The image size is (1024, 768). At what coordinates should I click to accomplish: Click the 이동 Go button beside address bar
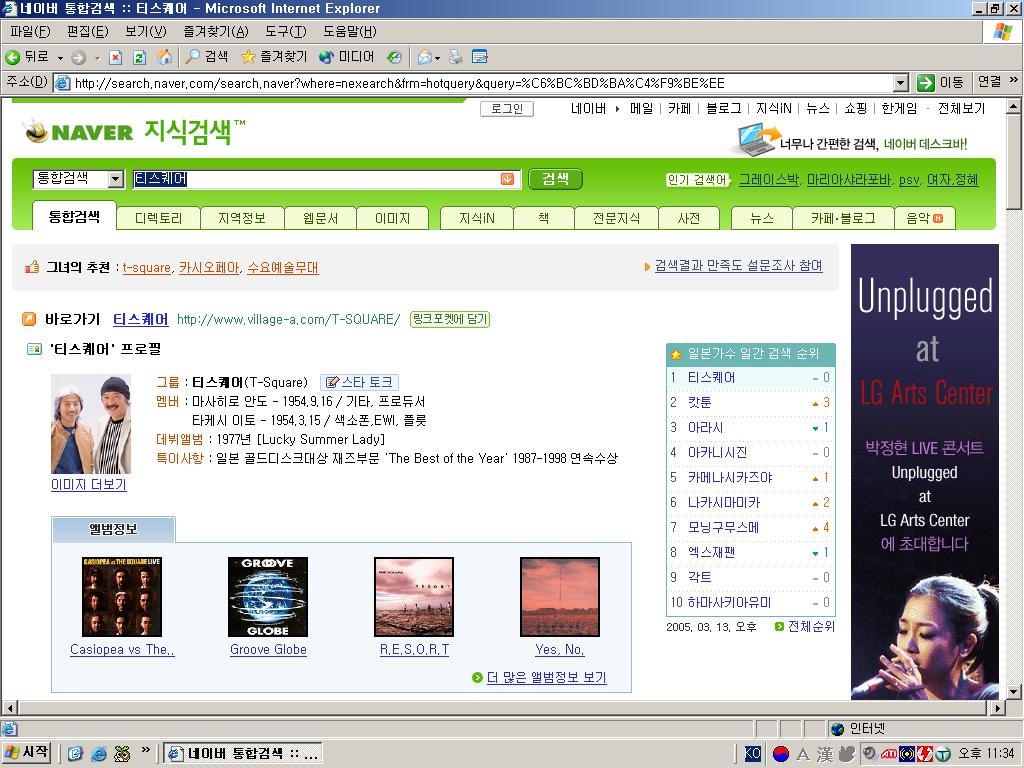(940, 83)
